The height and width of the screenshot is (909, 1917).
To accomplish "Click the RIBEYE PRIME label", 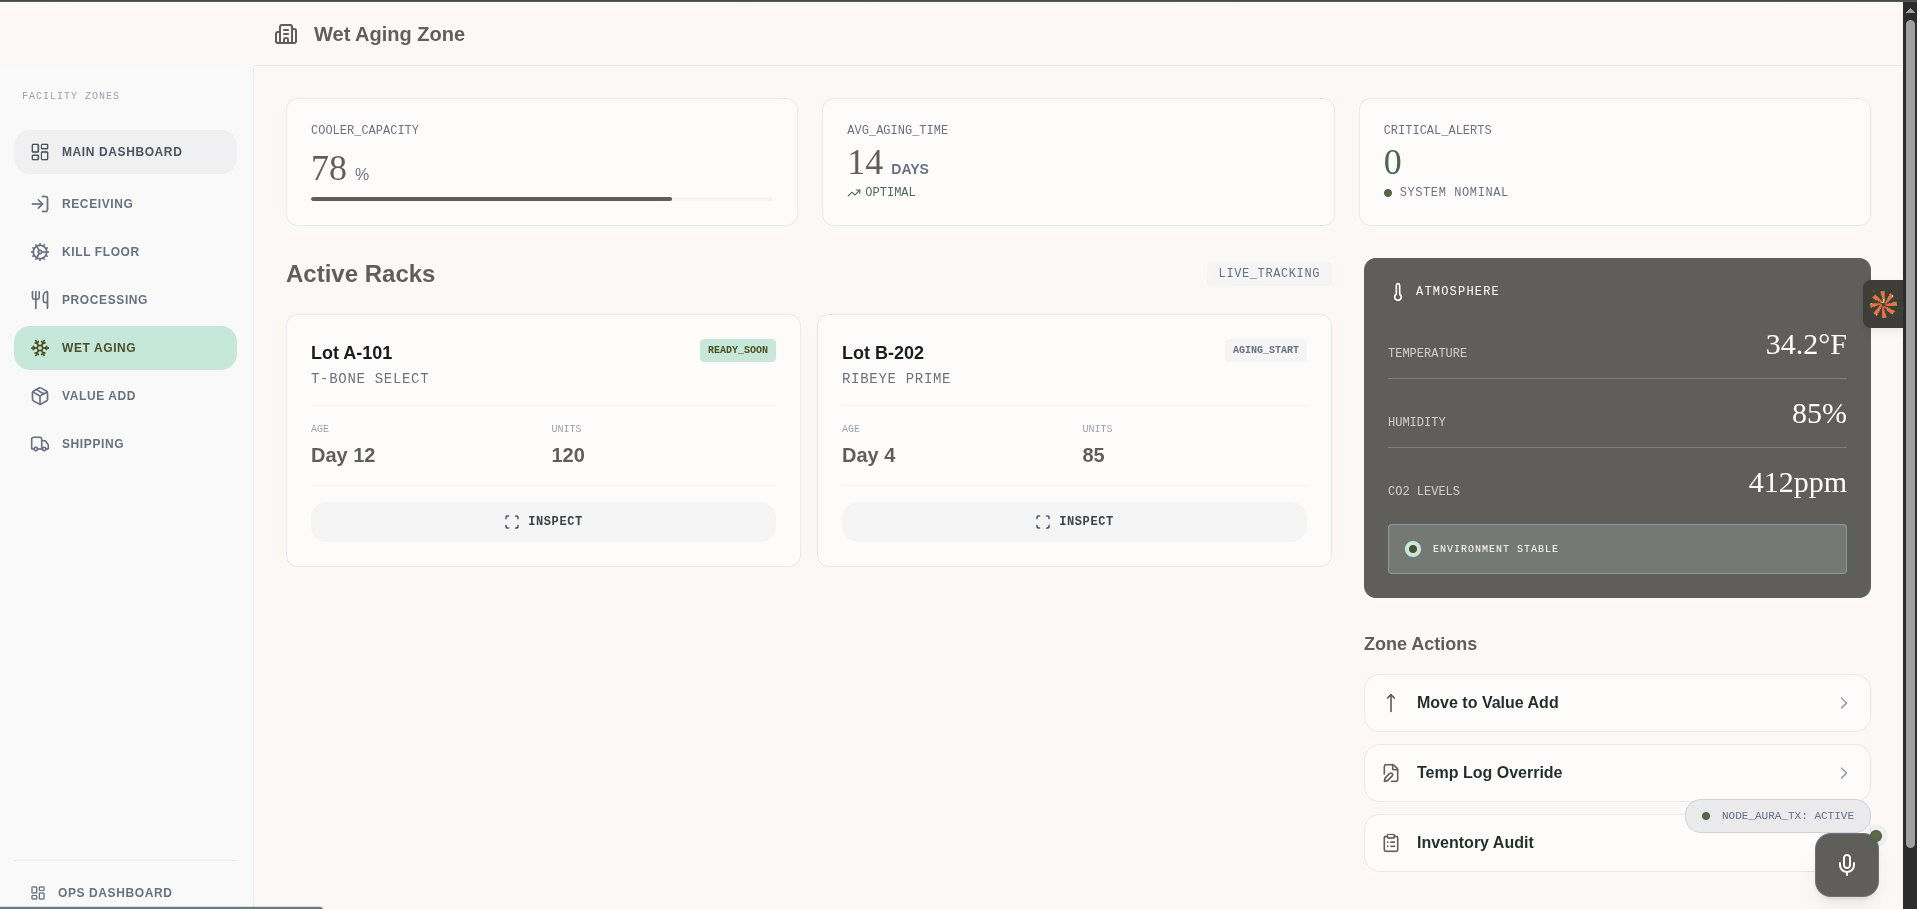I will pyautogui.click(x=896, y=379).
